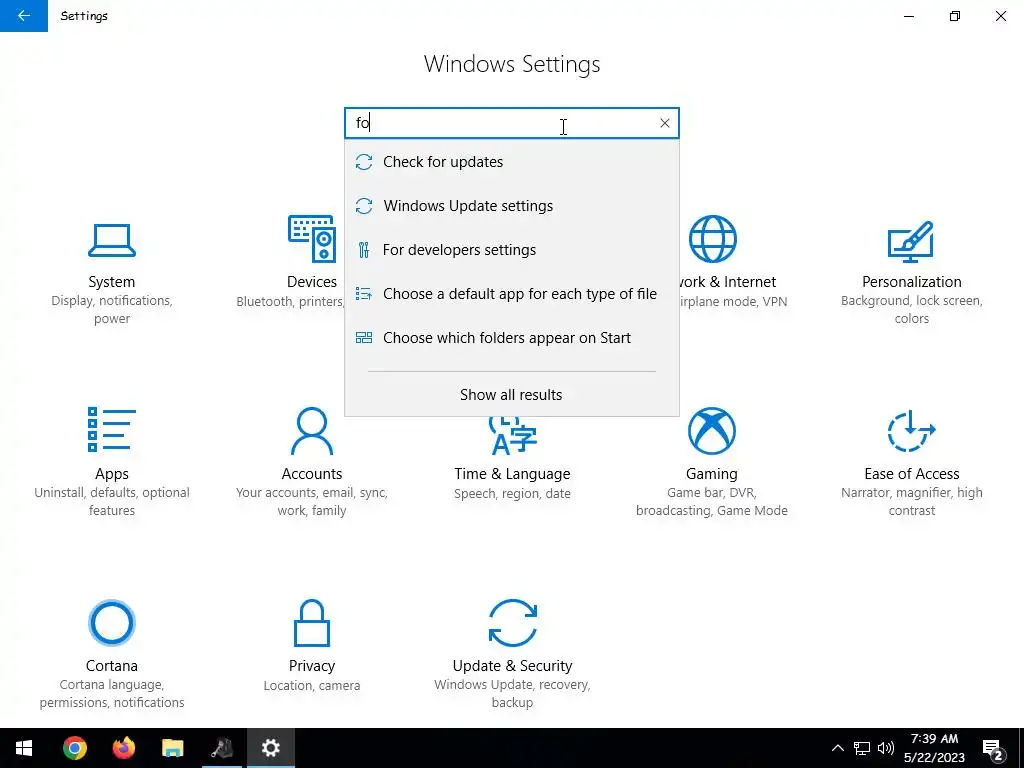Screen dimensions: 1024x768
Task: Click the 'Ease of Access' label
Action: click(x=912, y=473)
